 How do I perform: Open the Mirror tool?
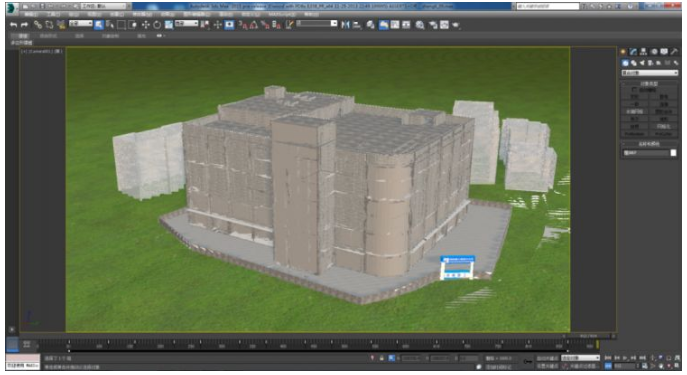click(x=345, y=25)
